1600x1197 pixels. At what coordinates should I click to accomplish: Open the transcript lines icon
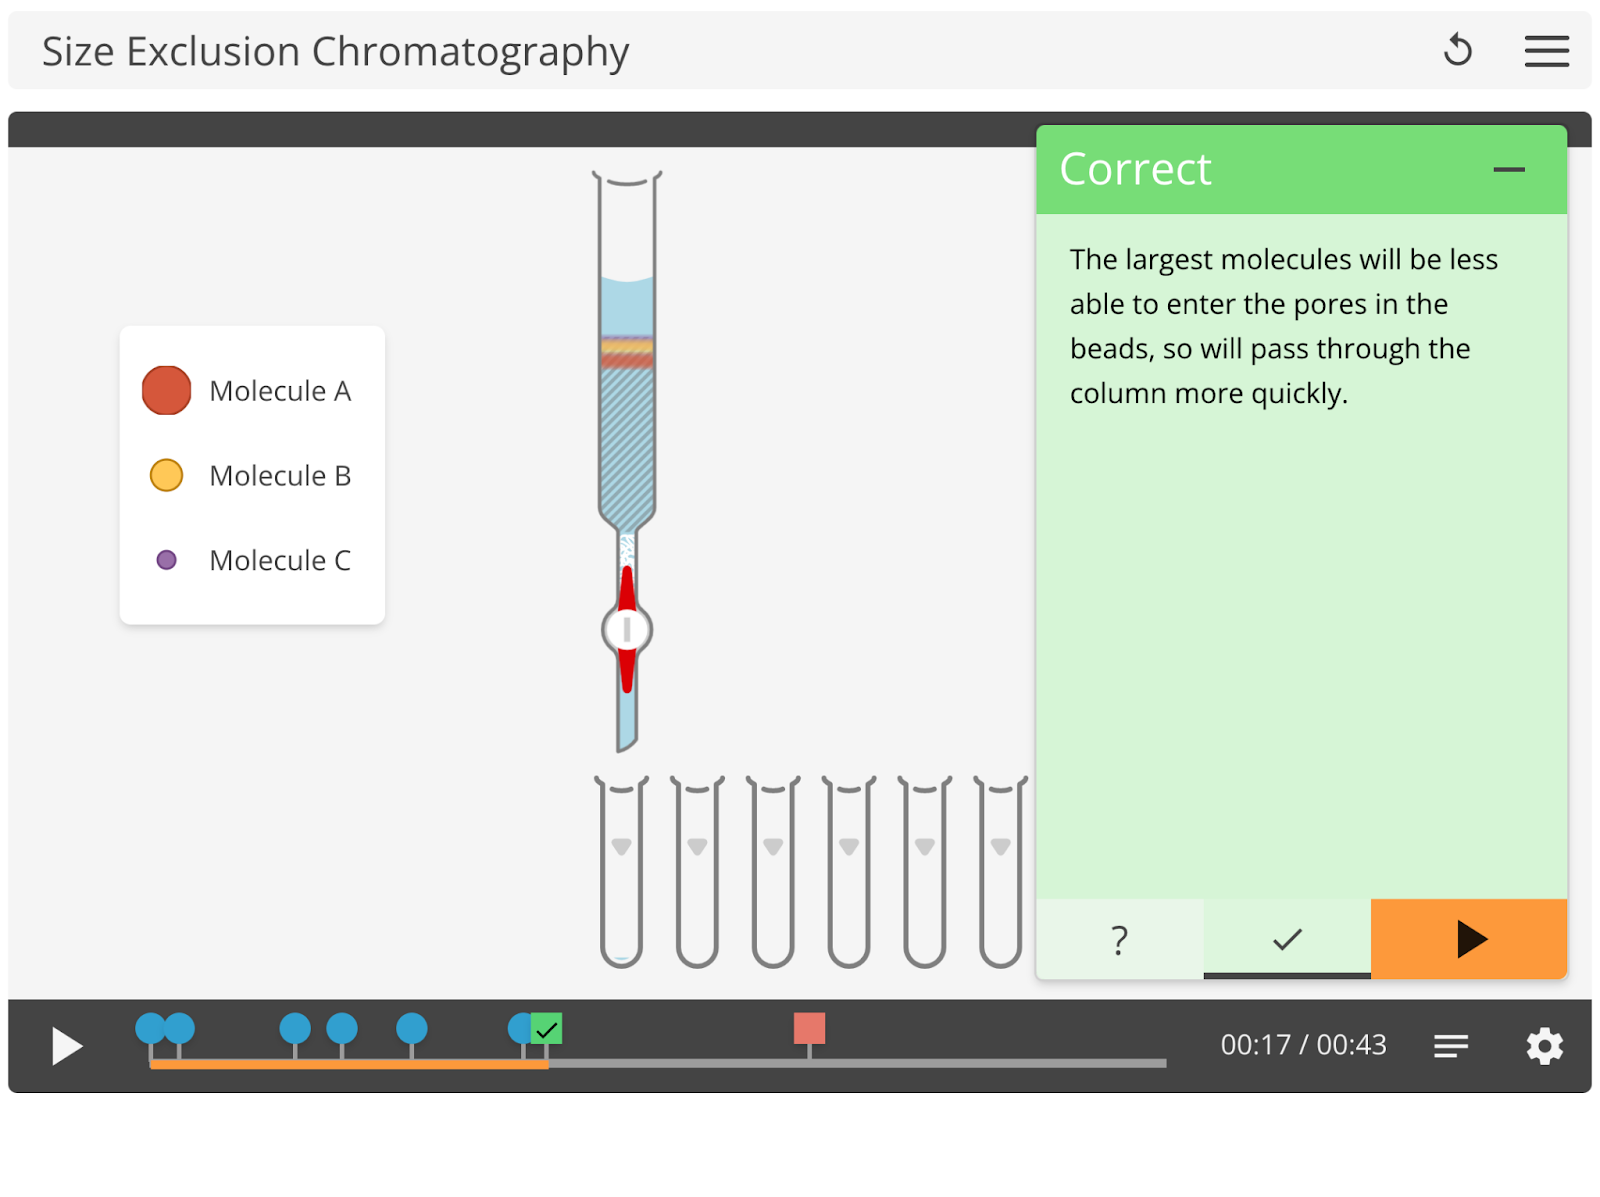[x=1451, y=1046]
